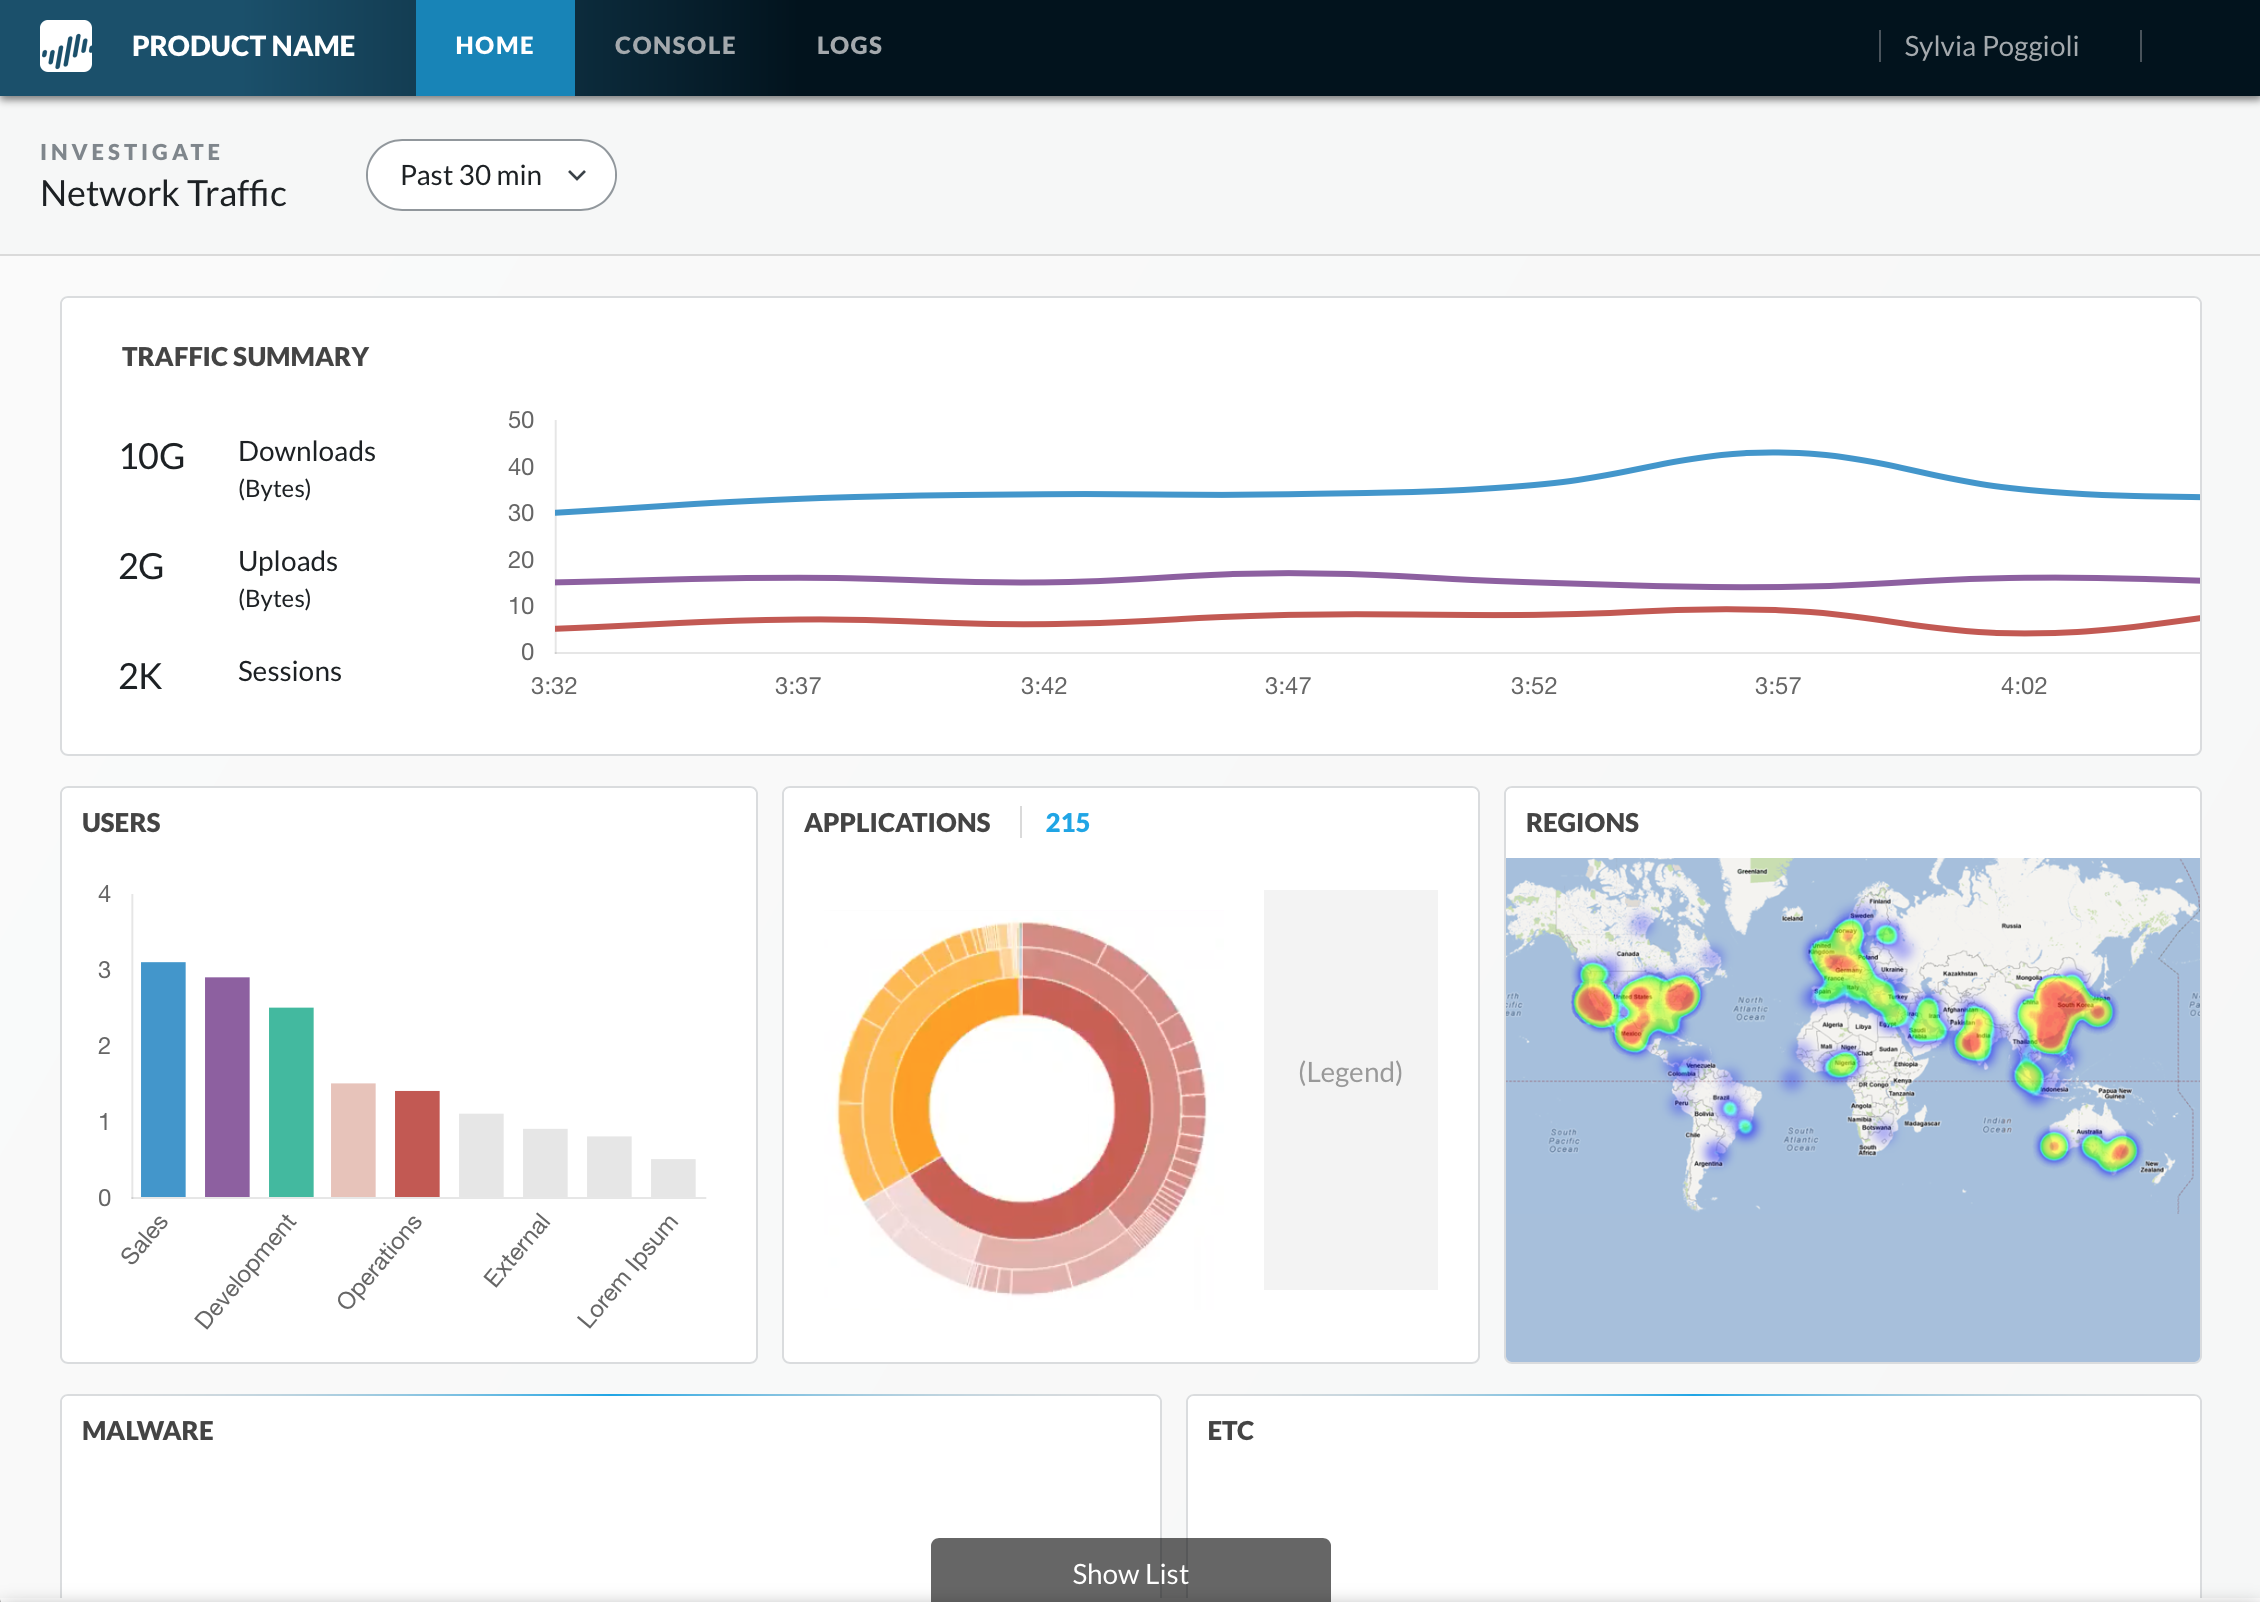
Task: Select the Home tab
Action: pyautogui.click(x=495, y=46)
